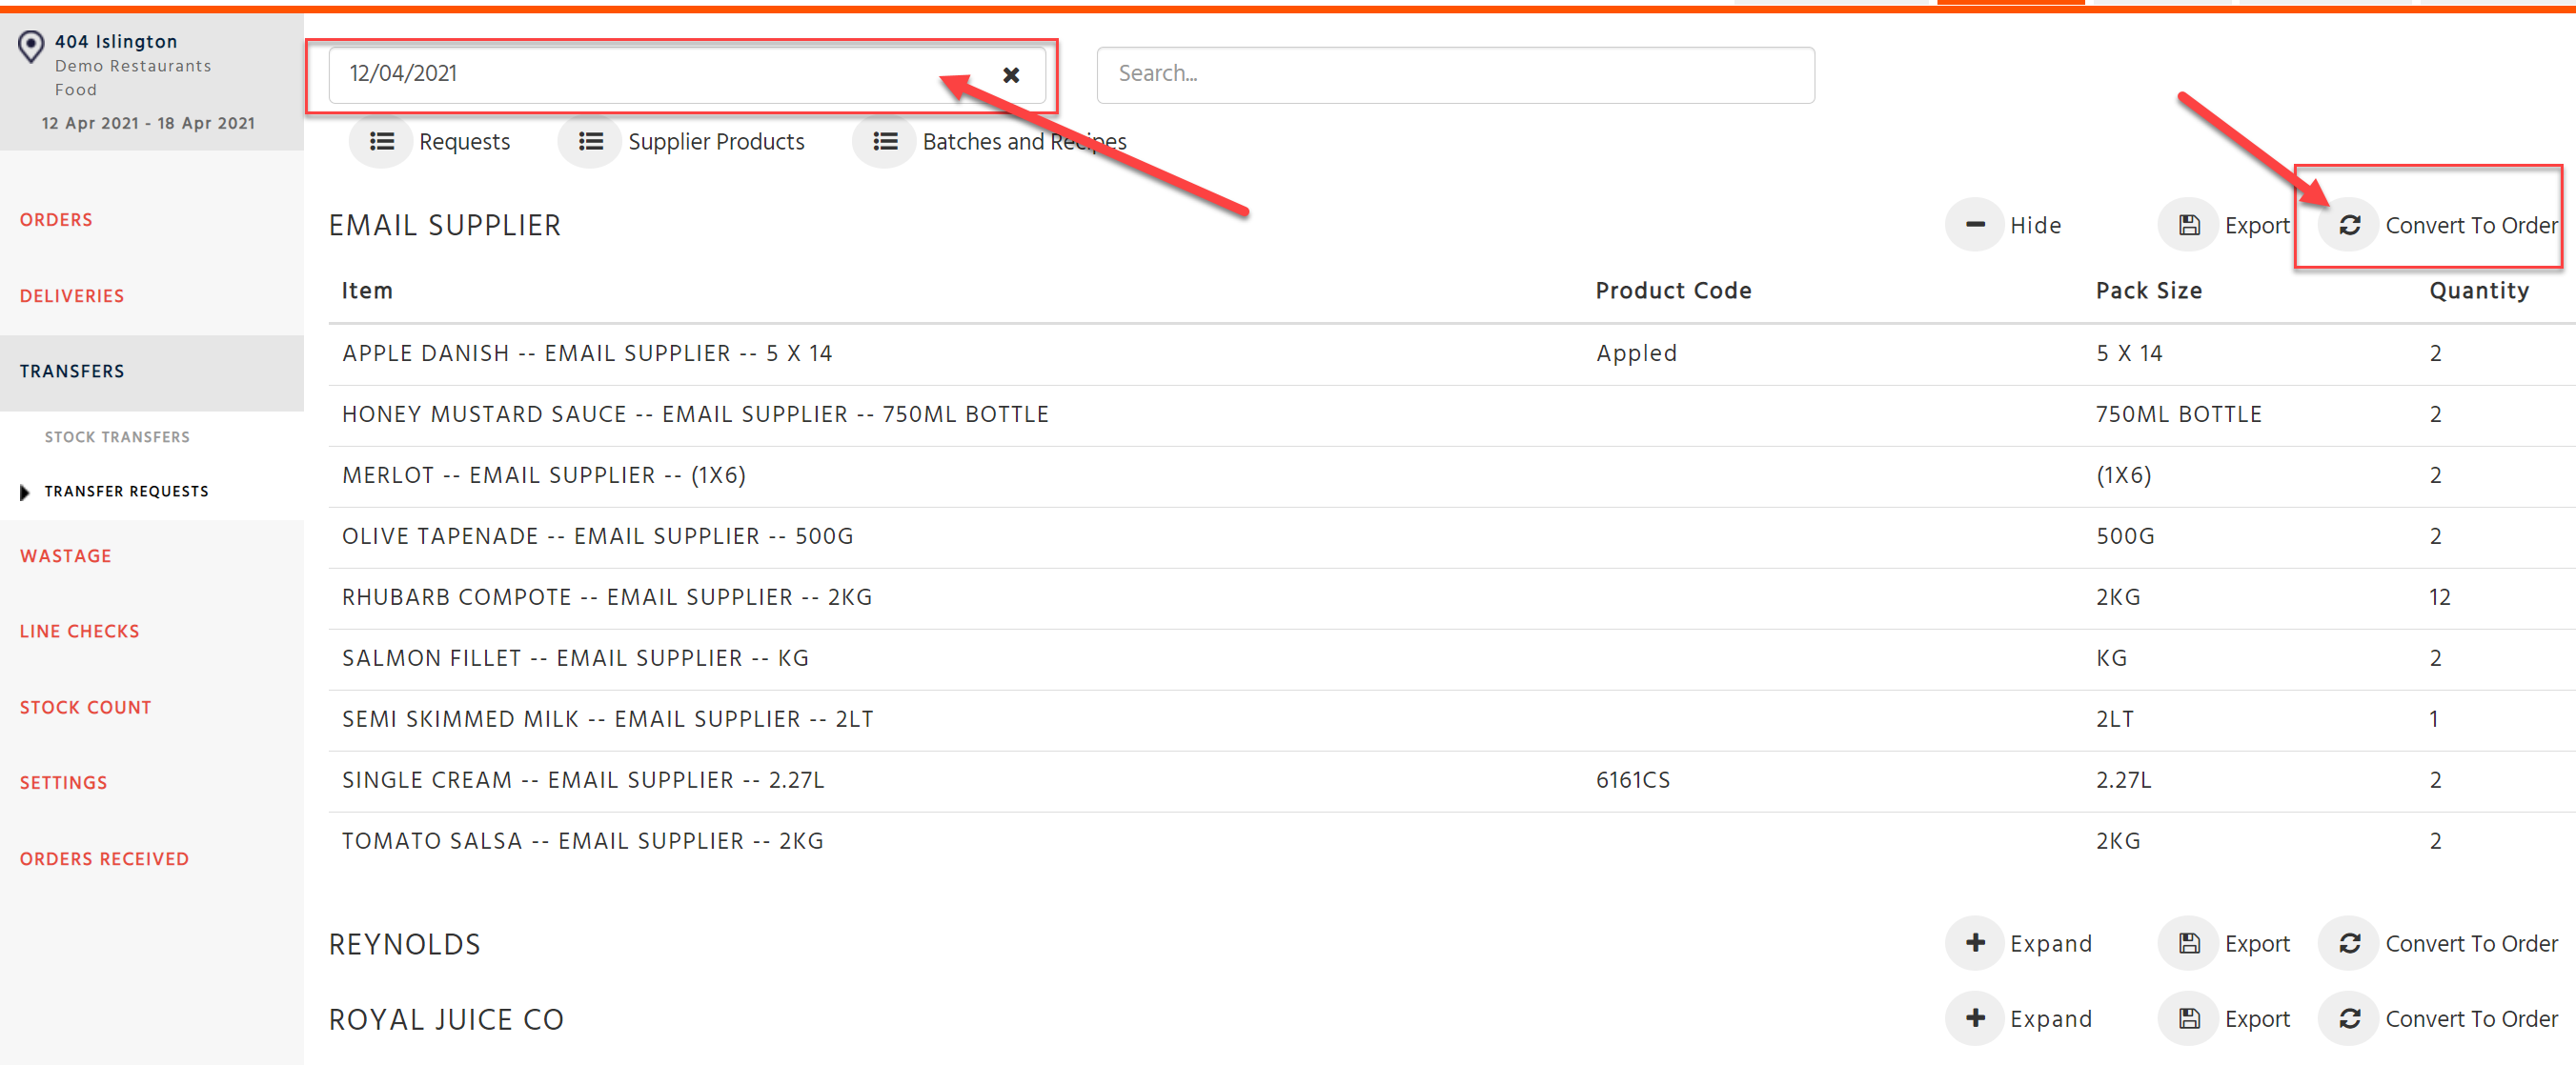Switch to Batches and Recipes view
The width and height of the screenshot is (2576, 1065).
tap(1024, 142)
